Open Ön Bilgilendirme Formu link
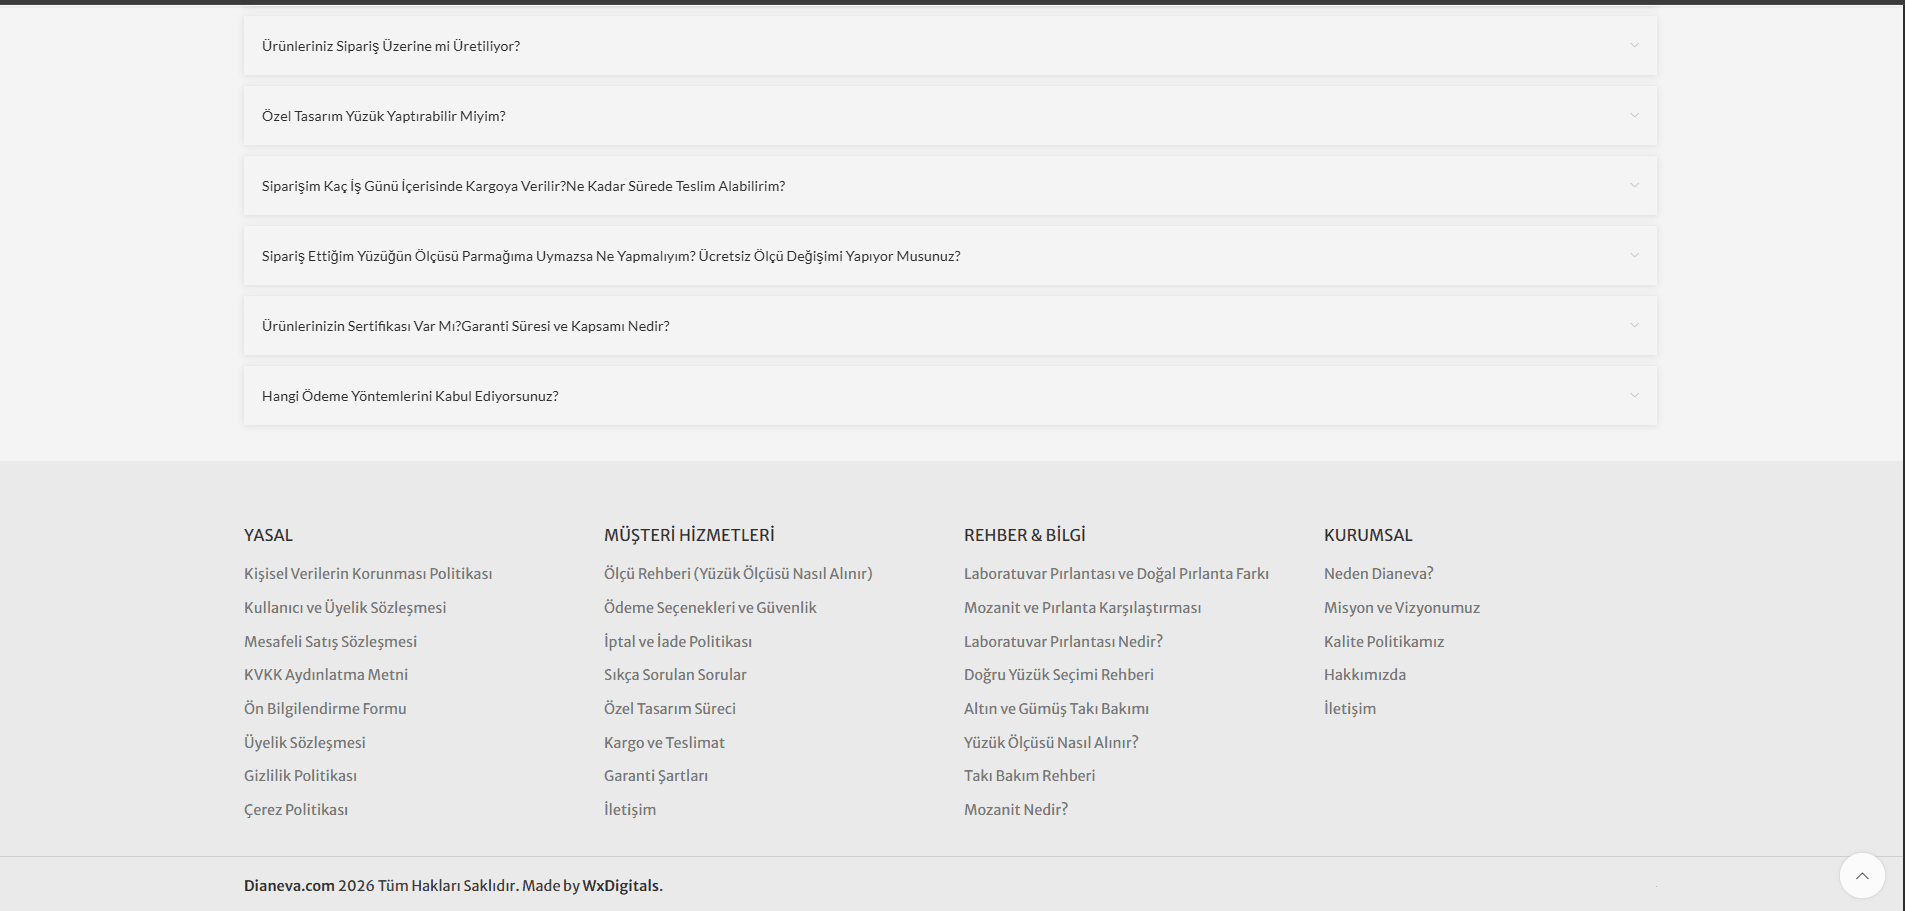This screenshot has height=911, width=1905. 325,709
